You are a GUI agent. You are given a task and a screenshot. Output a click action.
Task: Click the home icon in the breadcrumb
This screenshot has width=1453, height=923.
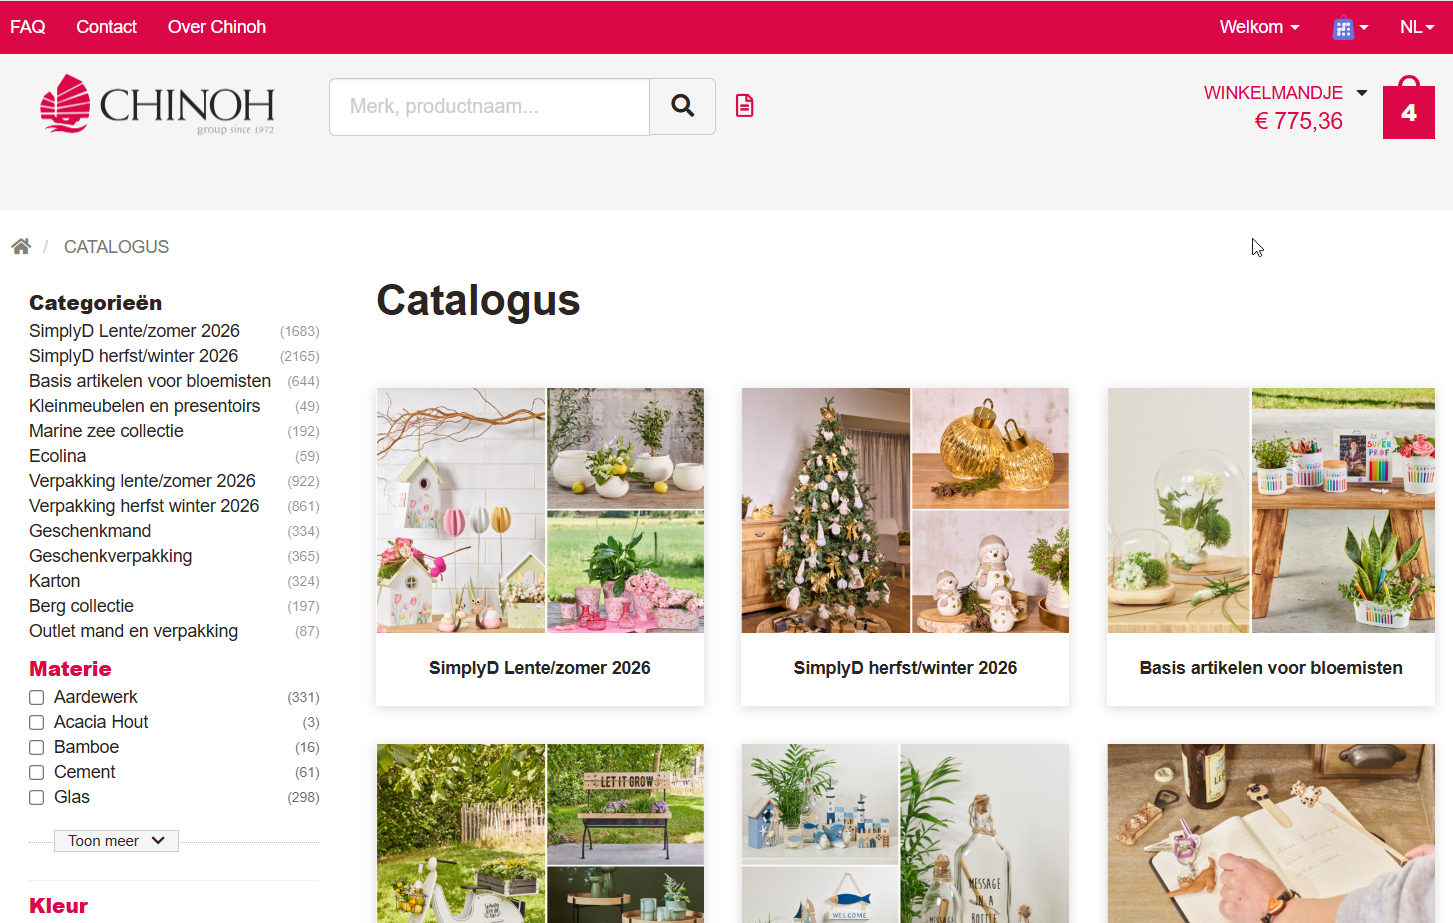pos(21,245)
